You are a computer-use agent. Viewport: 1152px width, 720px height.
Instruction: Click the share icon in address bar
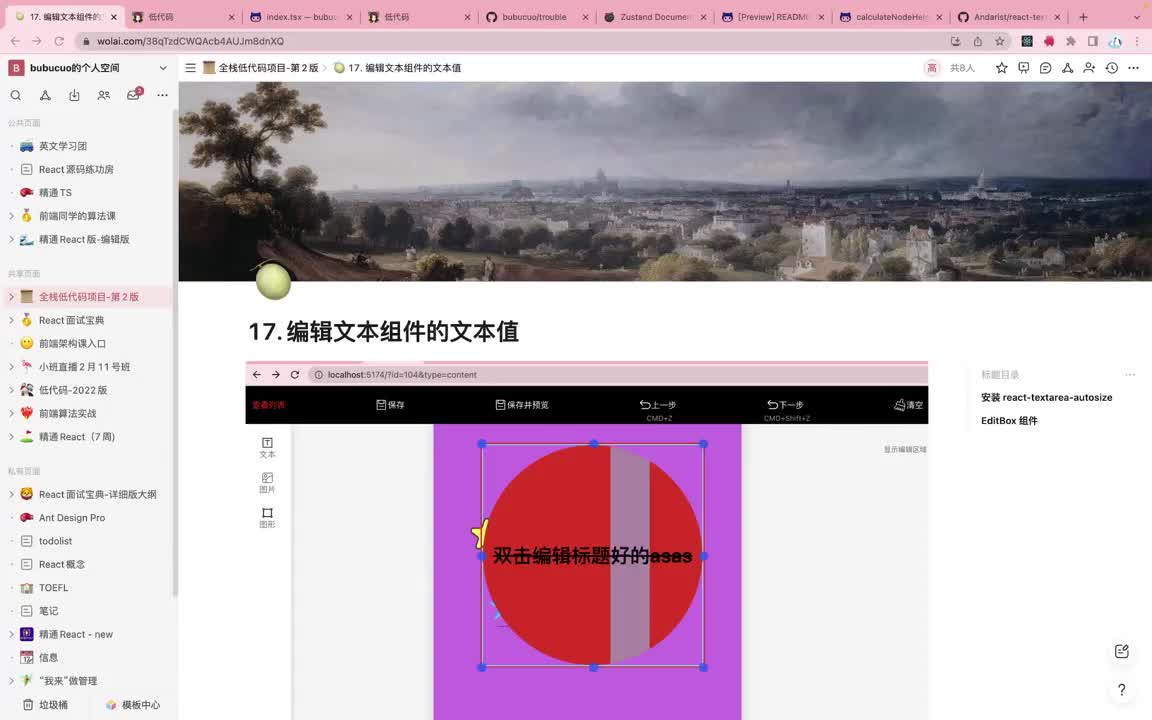pyautogui.click(x=978, y=41)
